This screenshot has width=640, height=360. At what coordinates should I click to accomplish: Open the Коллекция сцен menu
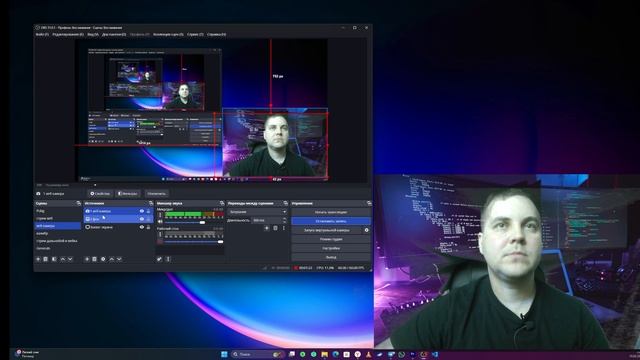(x=168, y=35)
